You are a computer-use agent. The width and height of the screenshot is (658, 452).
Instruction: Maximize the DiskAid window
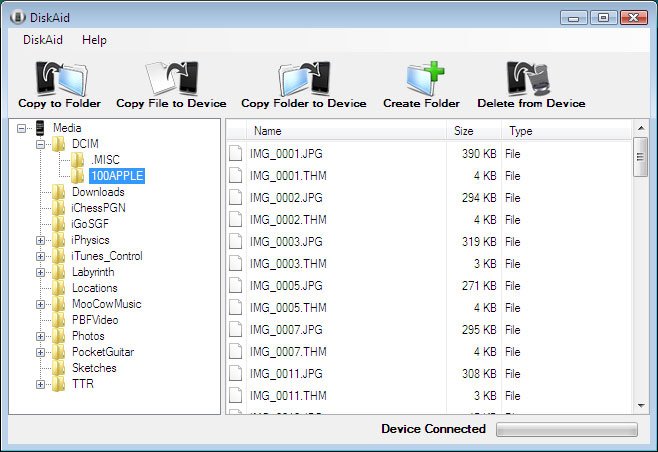pos(603,18)
